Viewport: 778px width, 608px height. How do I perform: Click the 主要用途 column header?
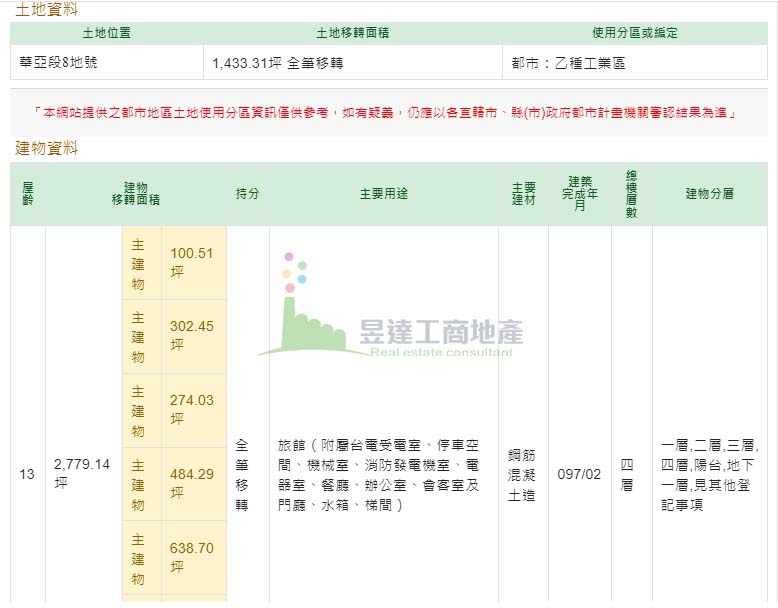pyautogui.click(x=384, y=193)
